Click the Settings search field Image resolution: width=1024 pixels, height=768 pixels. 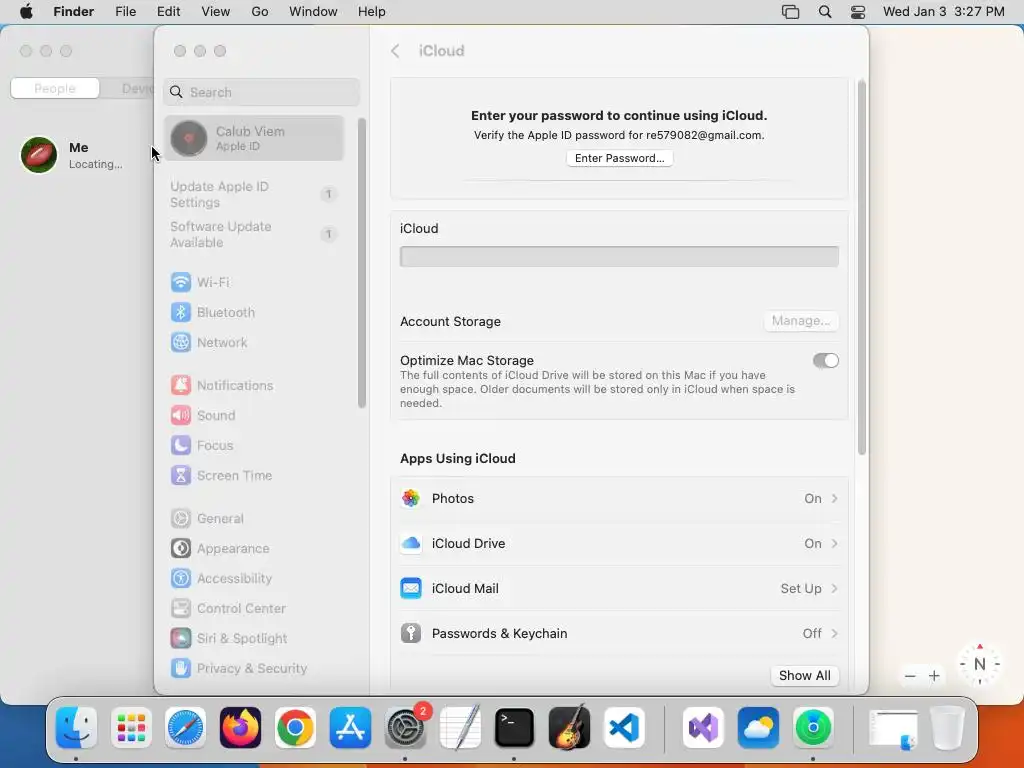[x=261, y=92]
